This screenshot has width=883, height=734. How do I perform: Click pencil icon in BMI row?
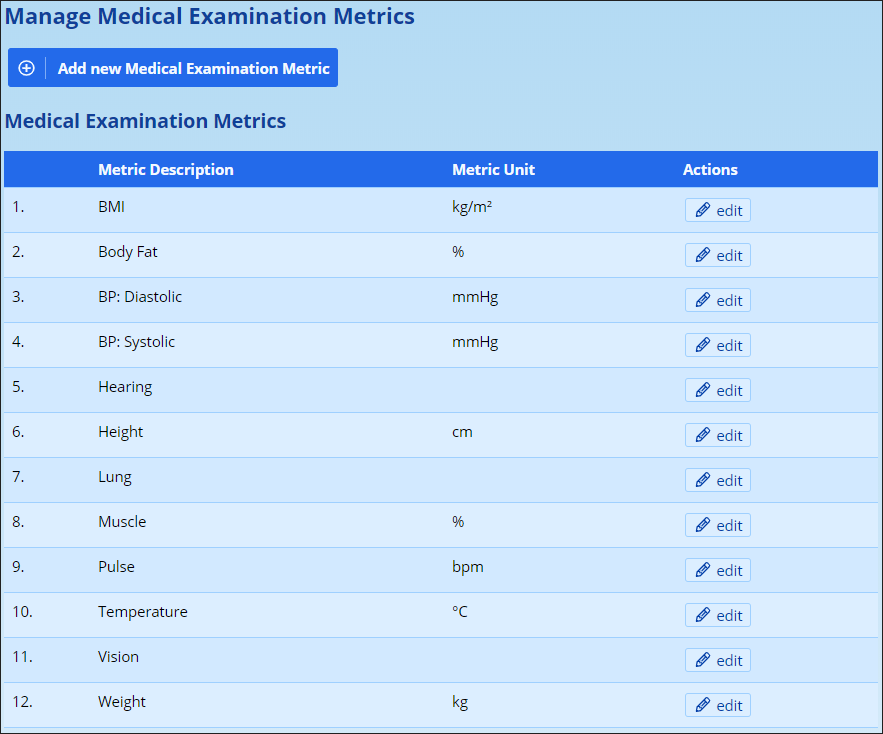[x=702, y=210]
